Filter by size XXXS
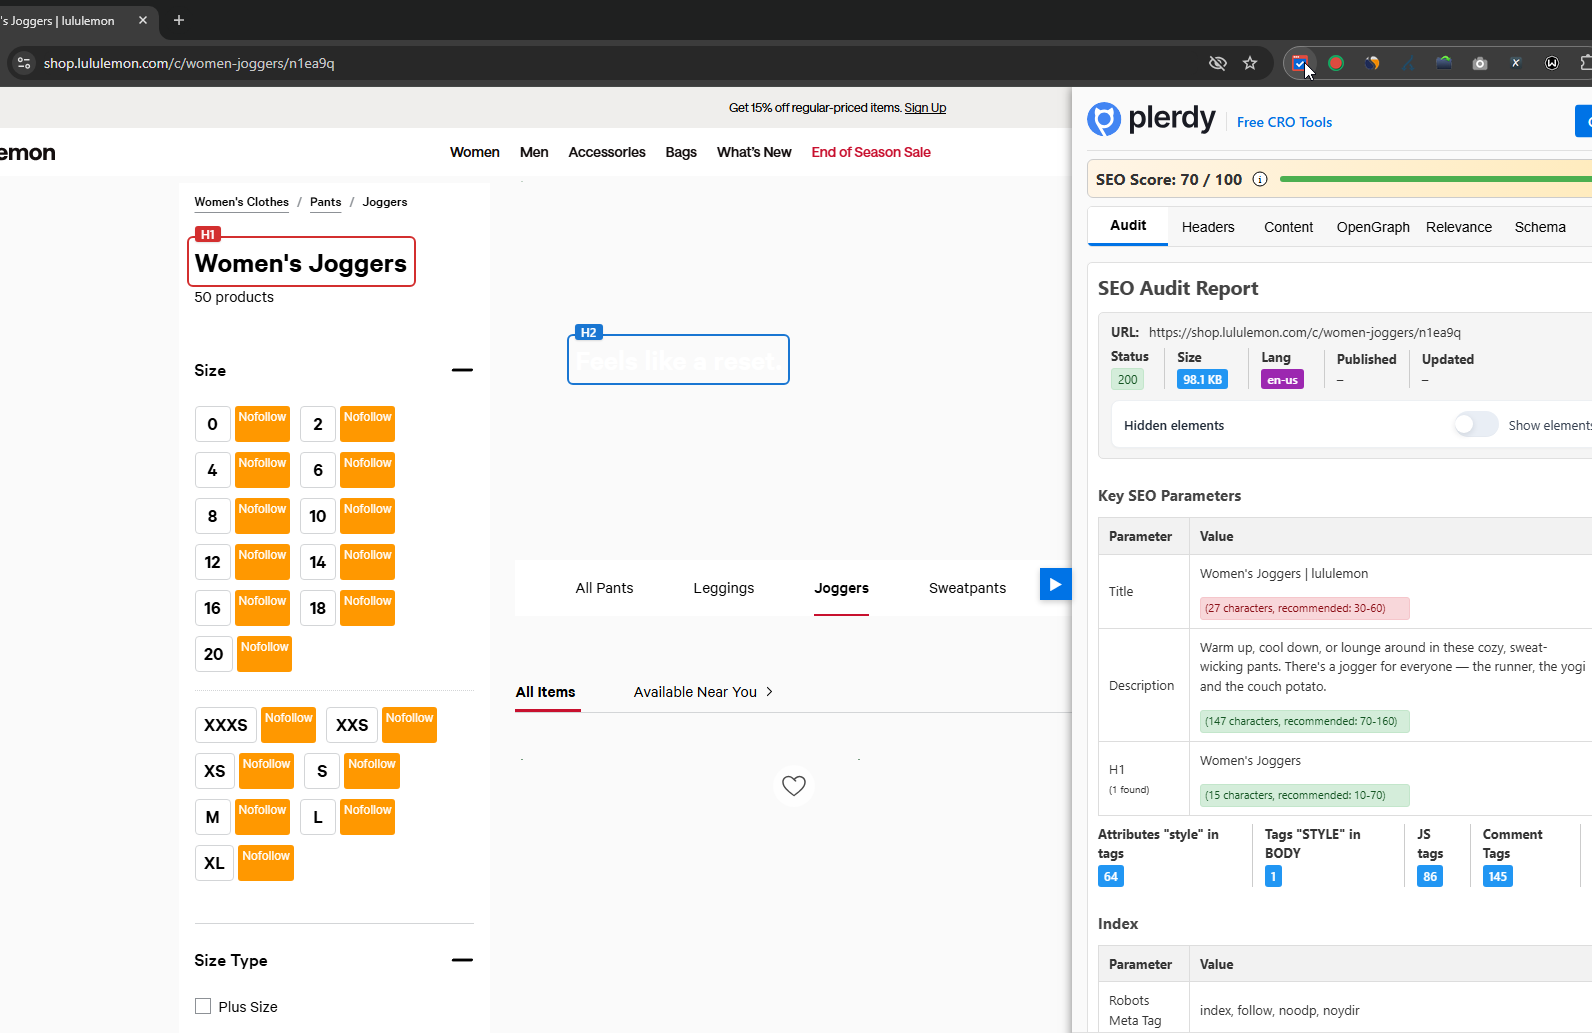Viewport: 1592px width, 1033px height. coord(226,725)
